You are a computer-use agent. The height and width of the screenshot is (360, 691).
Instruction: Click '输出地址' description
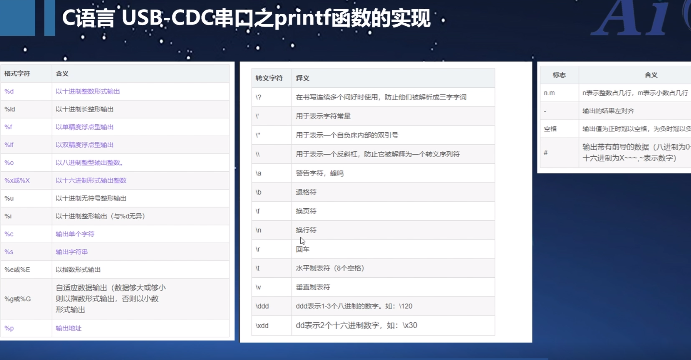click(x=69, y=328)
